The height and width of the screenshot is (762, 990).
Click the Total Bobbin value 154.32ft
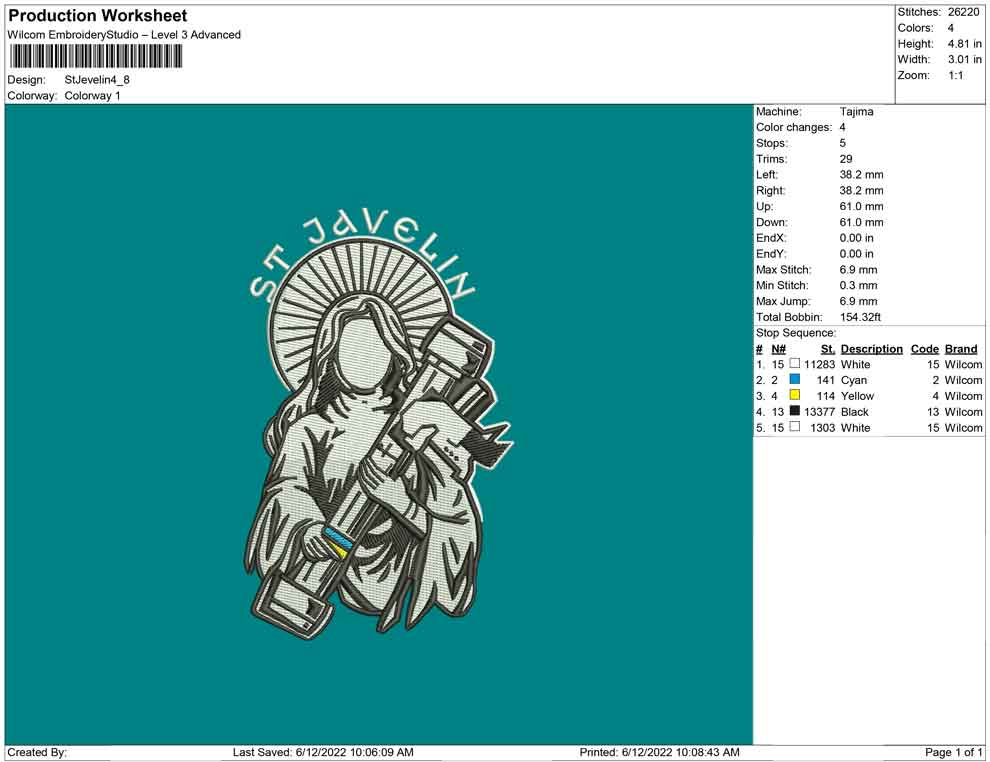(860, 317)
